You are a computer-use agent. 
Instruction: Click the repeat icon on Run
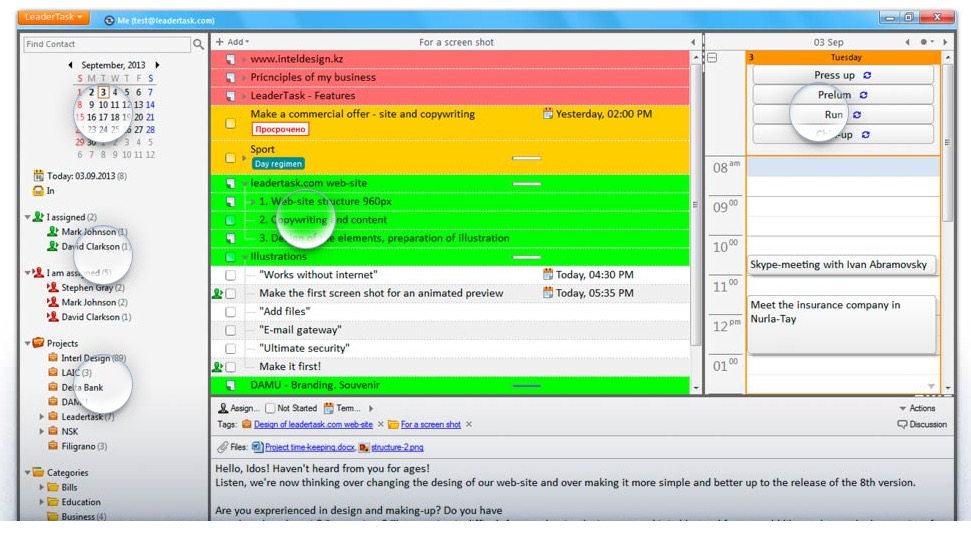(857, 115)
